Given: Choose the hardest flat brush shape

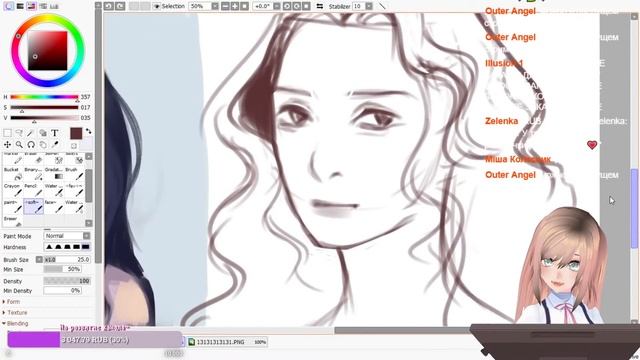Looking at the screenshot, I should [85, 247].
